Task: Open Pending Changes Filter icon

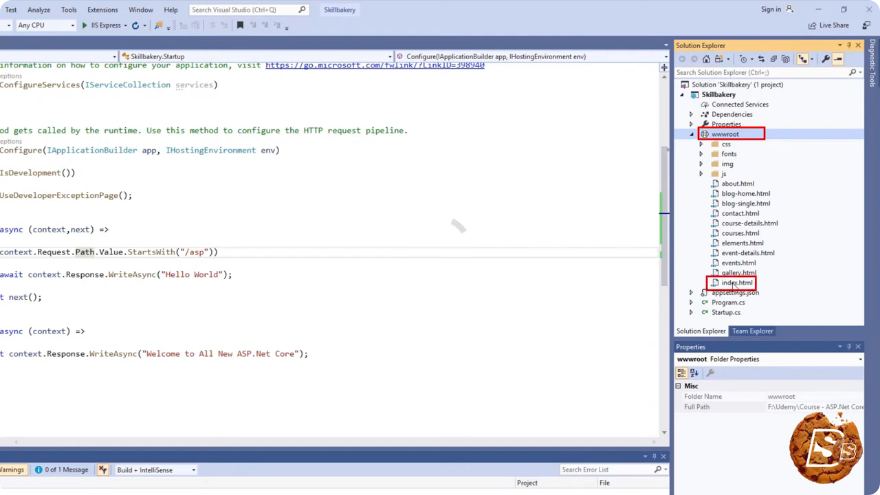Action: [x=743, y=59]
